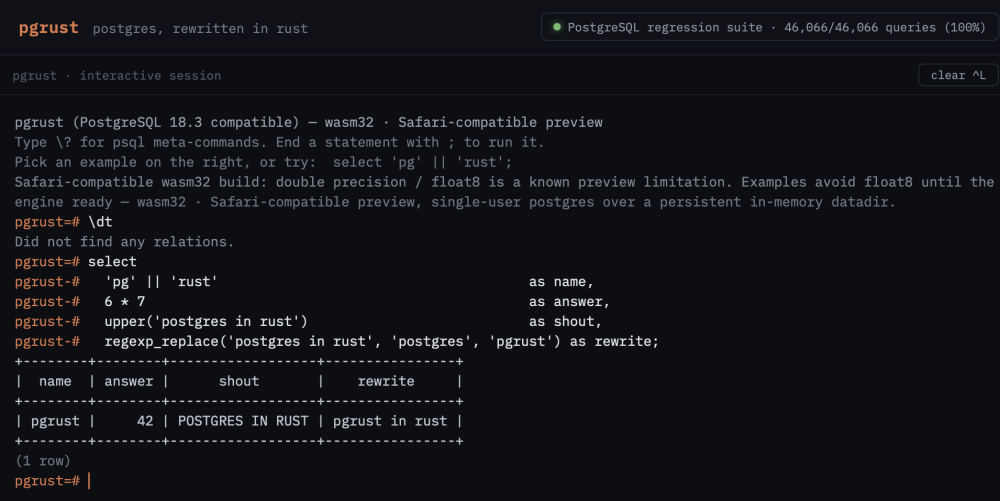Image resolution: width=1000 pixels, height=501 pixels.
Task: Click the pgrust logo title
Action: pyautogui.click(x=48, y=28)
